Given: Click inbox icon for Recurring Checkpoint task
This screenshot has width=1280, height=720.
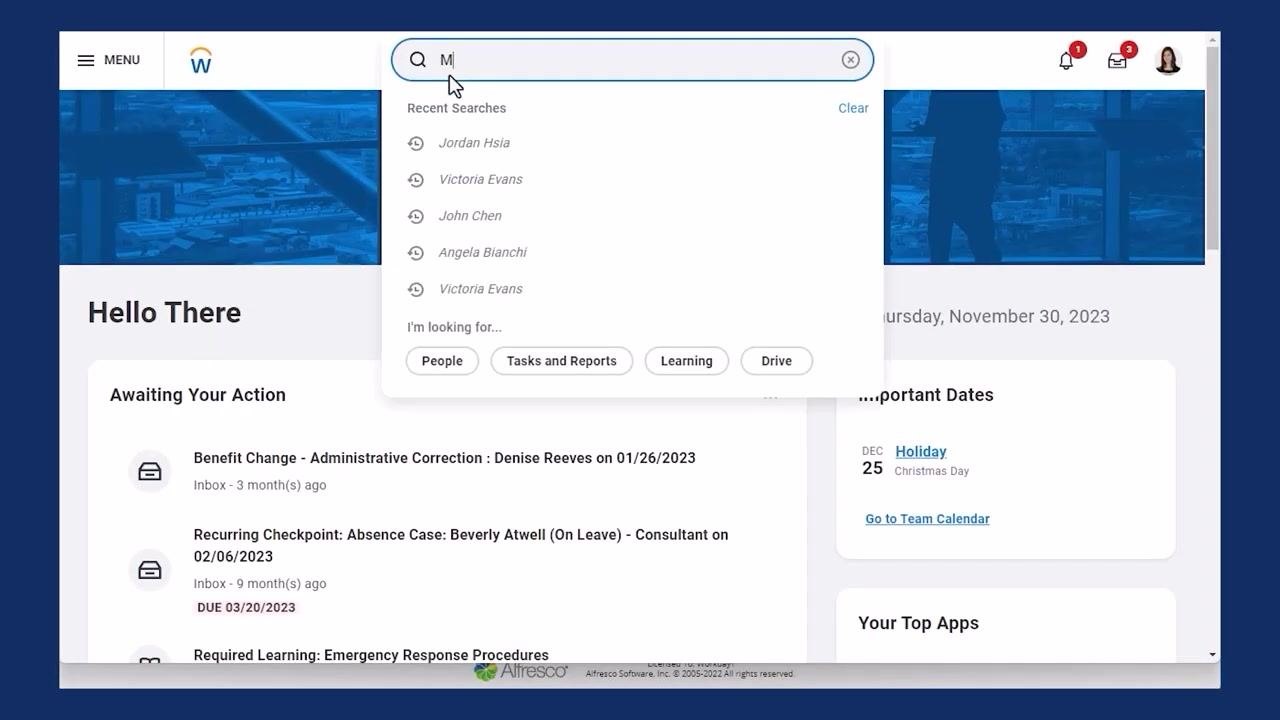Looking at the screenshot, I should point(150,570).
